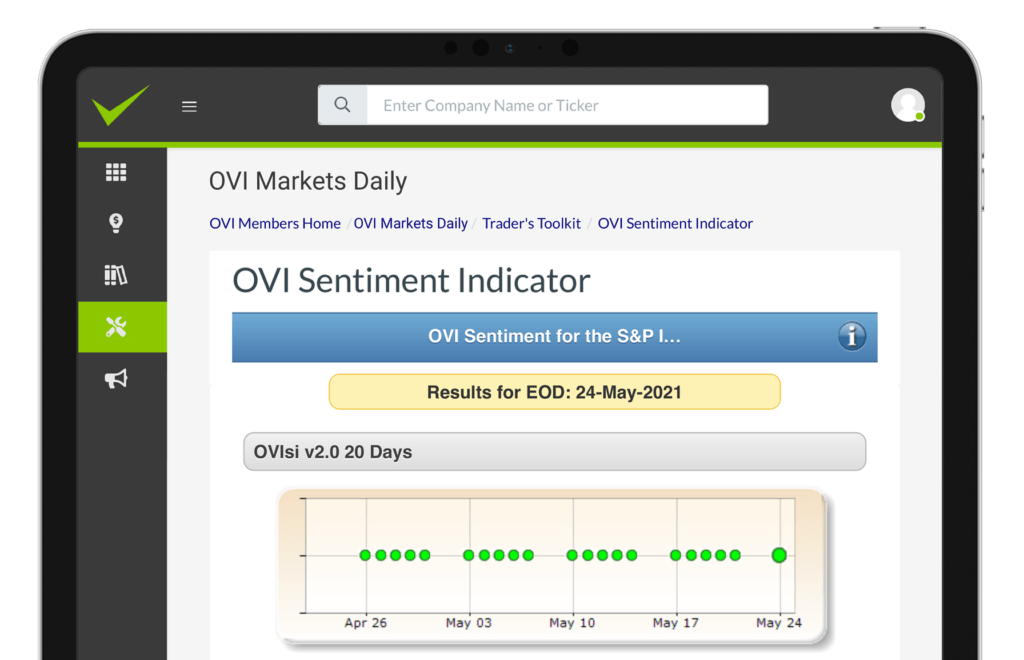Open the user profile avatar

[908, 104]
